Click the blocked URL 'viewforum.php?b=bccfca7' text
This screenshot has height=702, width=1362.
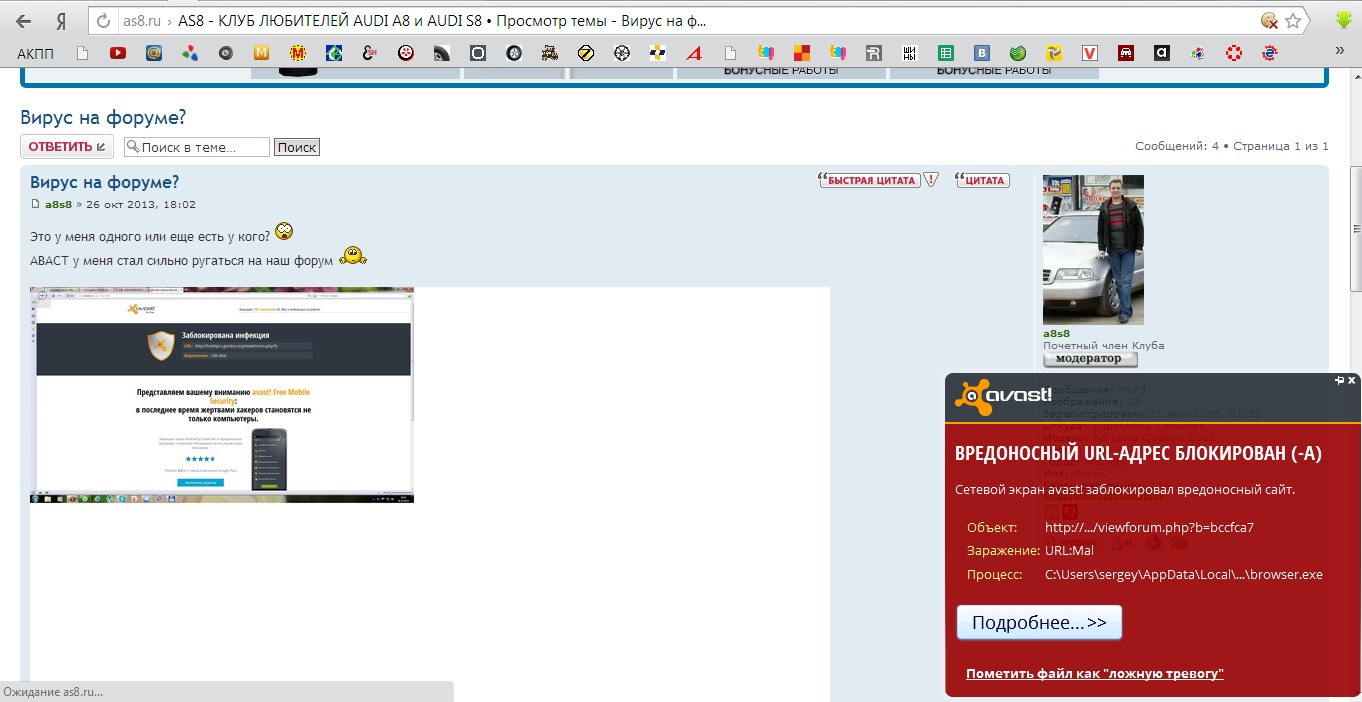click(x=1149, y=527)
